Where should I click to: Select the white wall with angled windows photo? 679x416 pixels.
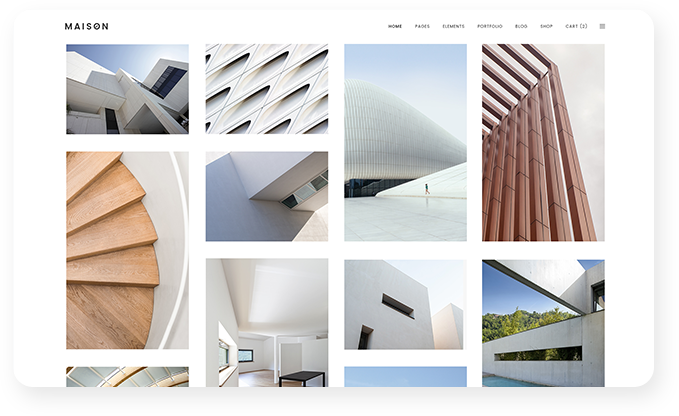266,196
